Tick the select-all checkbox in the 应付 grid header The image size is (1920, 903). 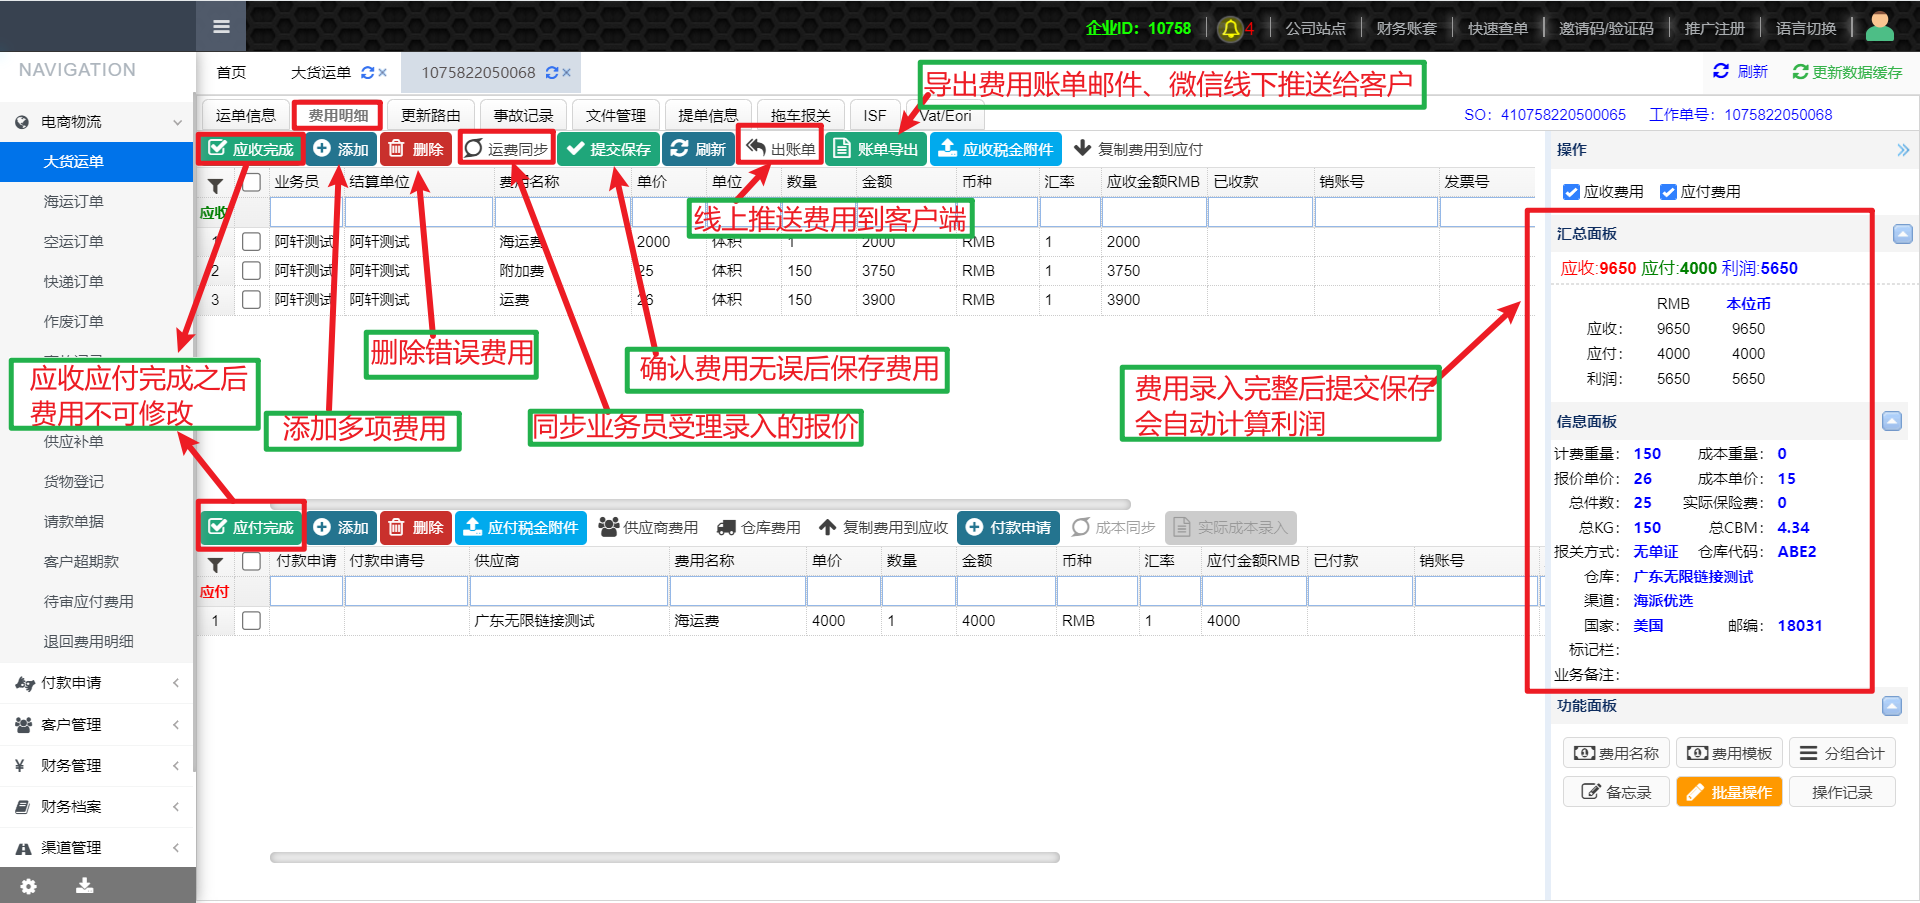[x=252, y=561]
